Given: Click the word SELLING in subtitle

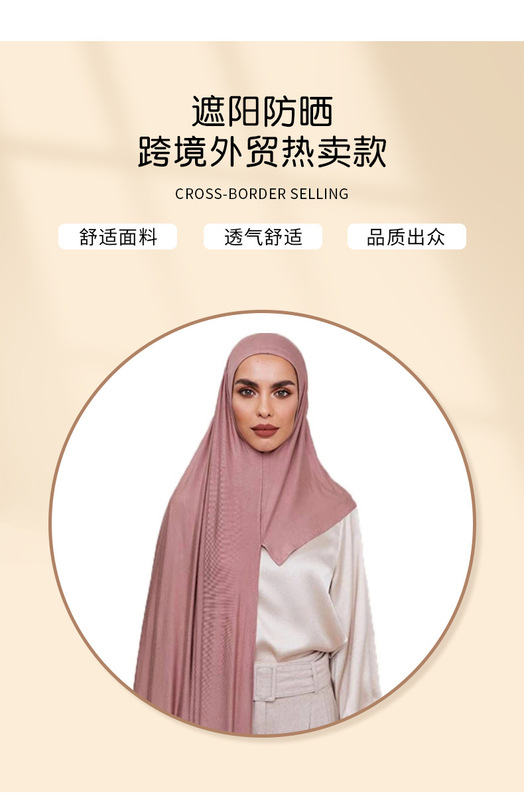Looking at the screenshot, I should coord(319,194).
